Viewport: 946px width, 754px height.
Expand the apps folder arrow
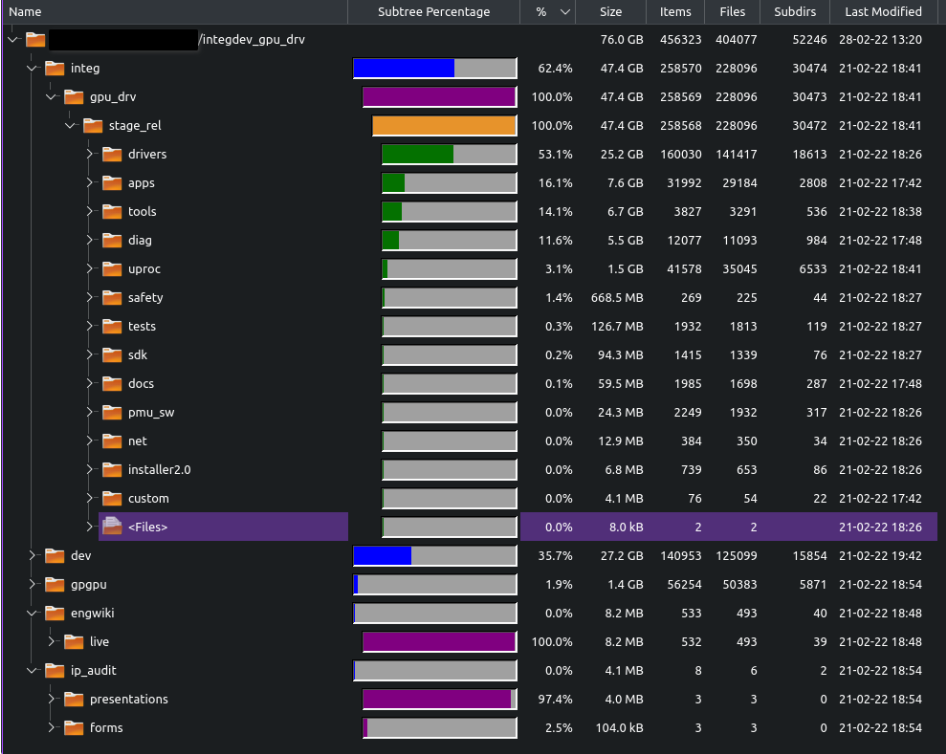point(90,184)
